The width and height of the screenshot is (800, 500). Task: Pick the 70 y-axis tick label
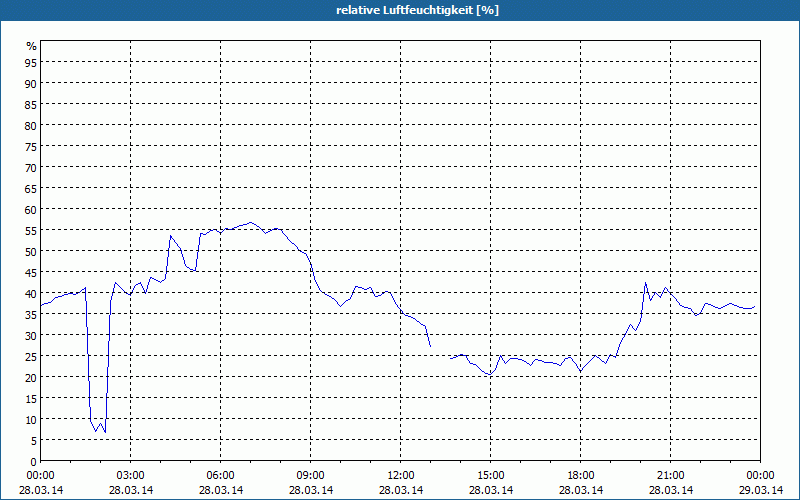(x=31, y=167)
